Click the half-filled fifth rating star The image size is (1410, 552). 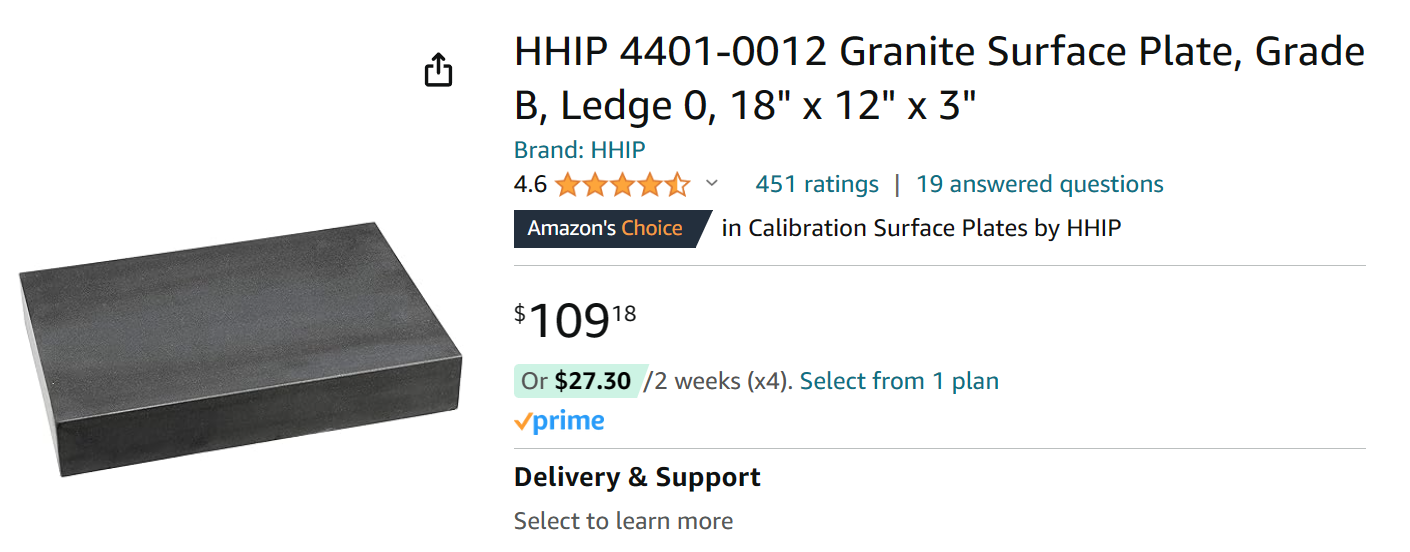(677, 185)
